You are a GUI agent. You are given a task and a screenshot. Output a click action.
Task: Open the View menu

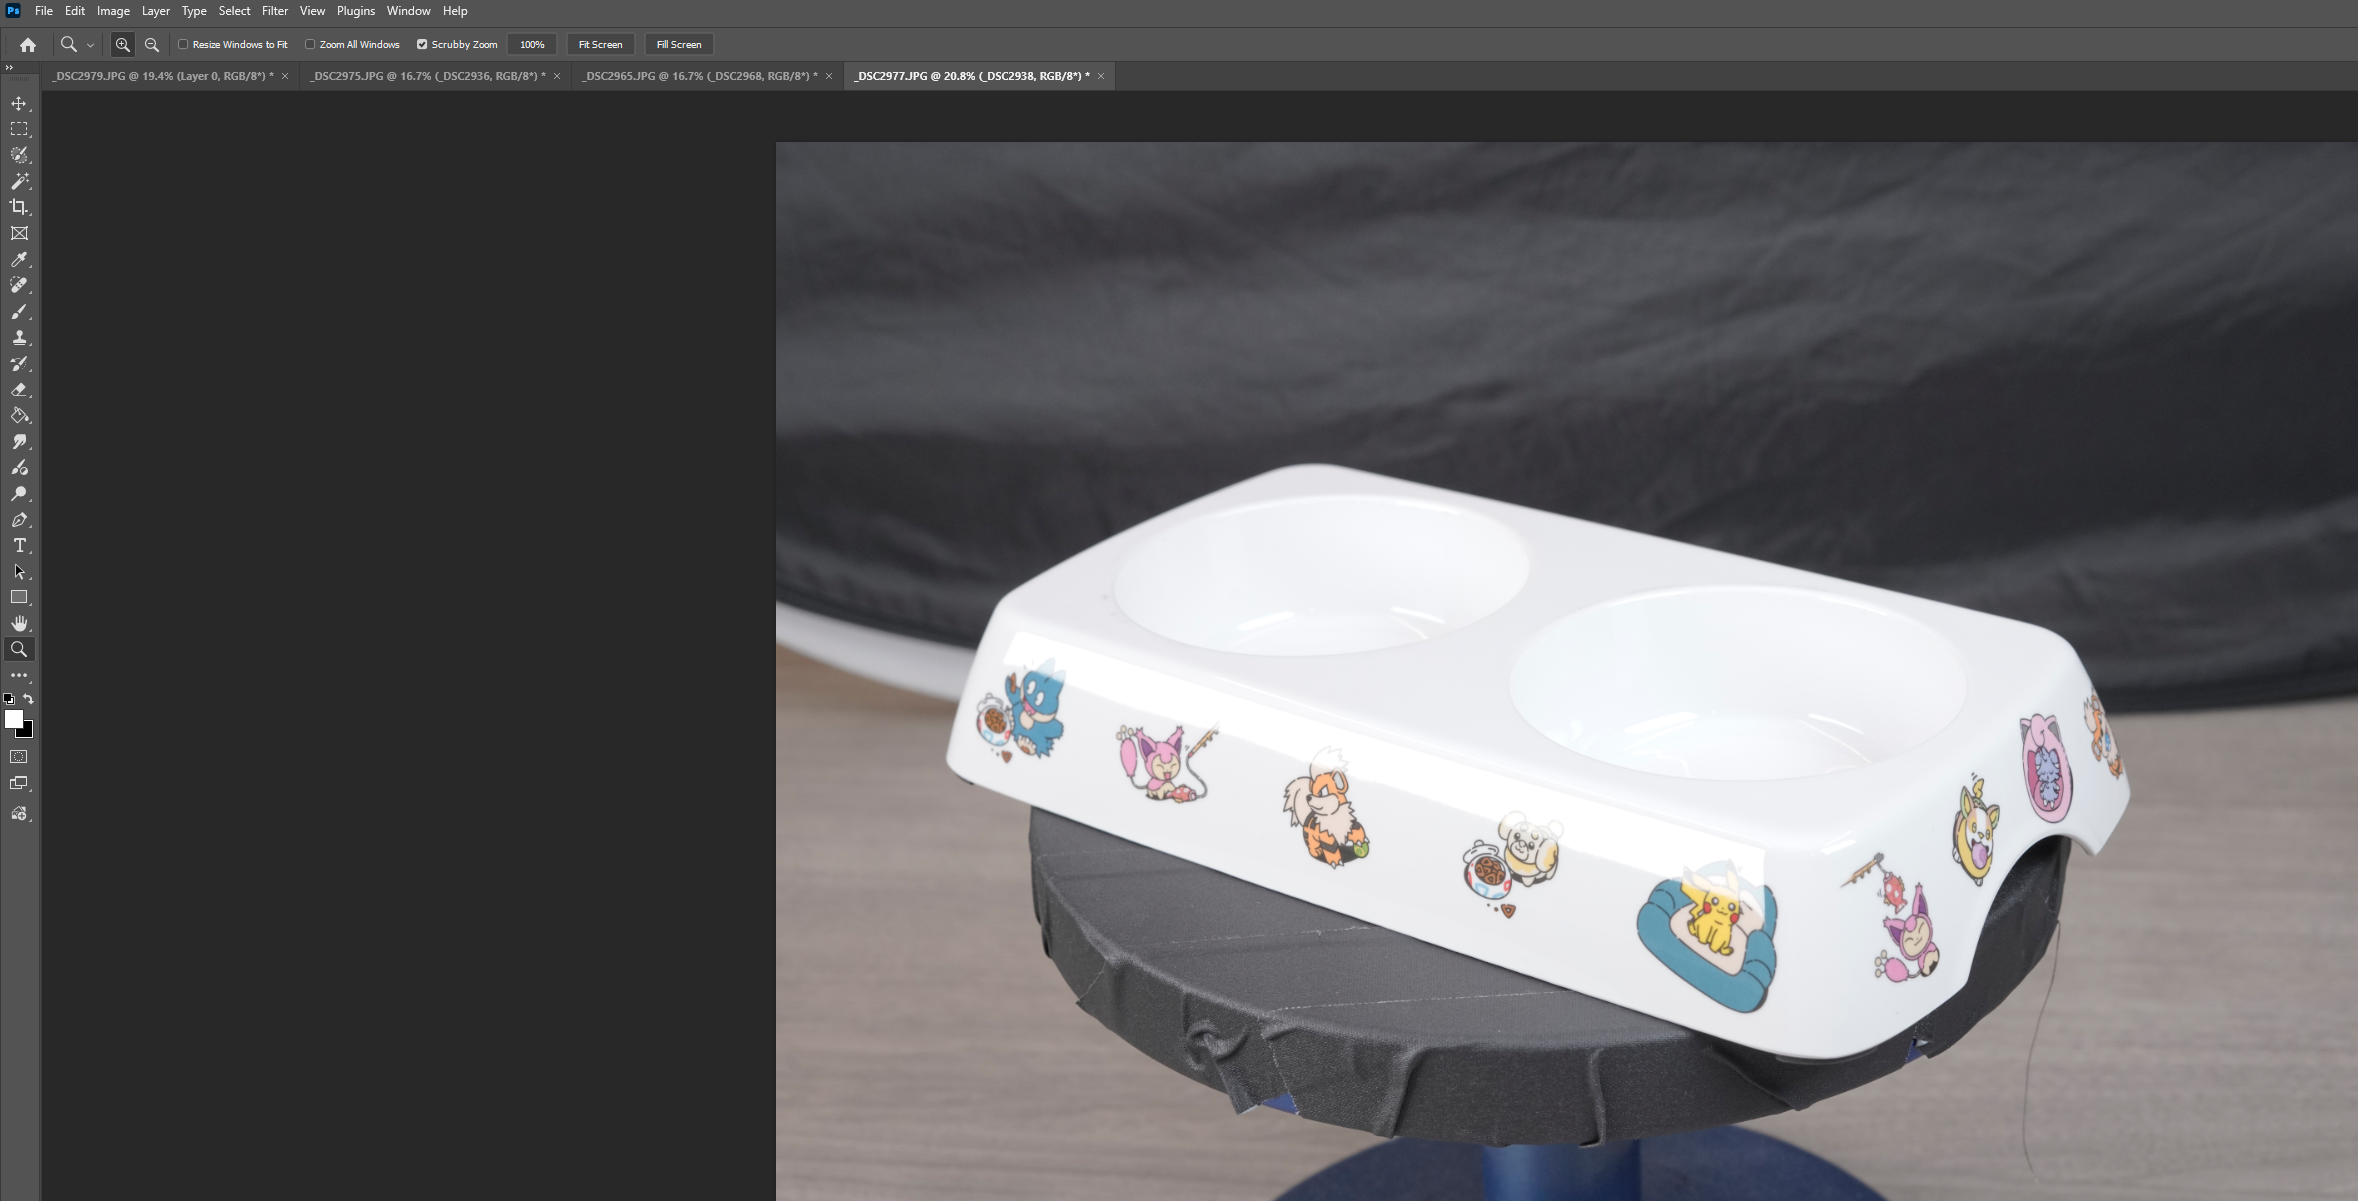(x=312, y=11)
